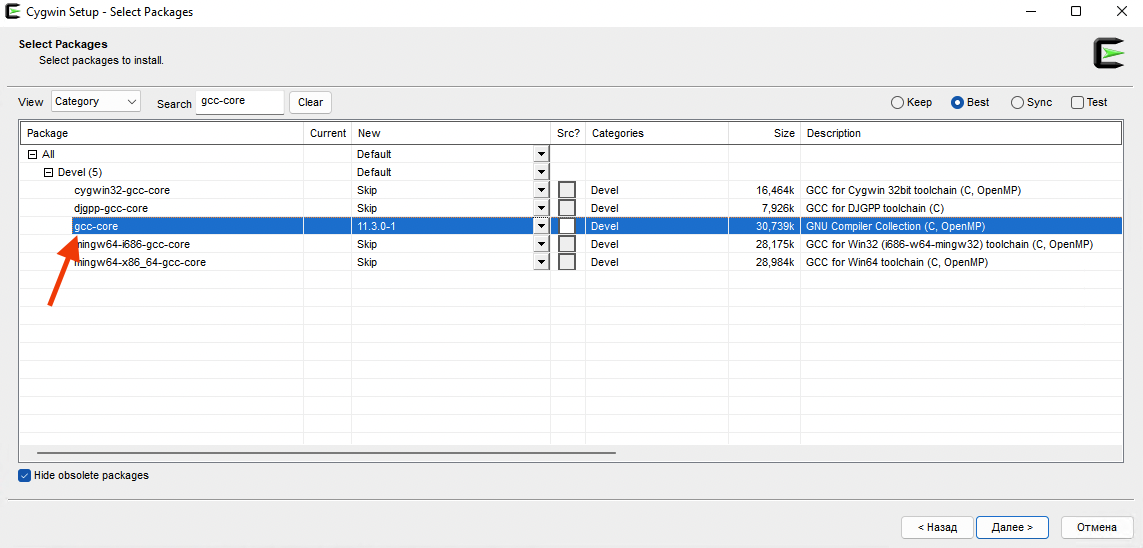Click the Cygwin logo in the header
This screenshot has width=1143, height=548.
coord(1108,53)
